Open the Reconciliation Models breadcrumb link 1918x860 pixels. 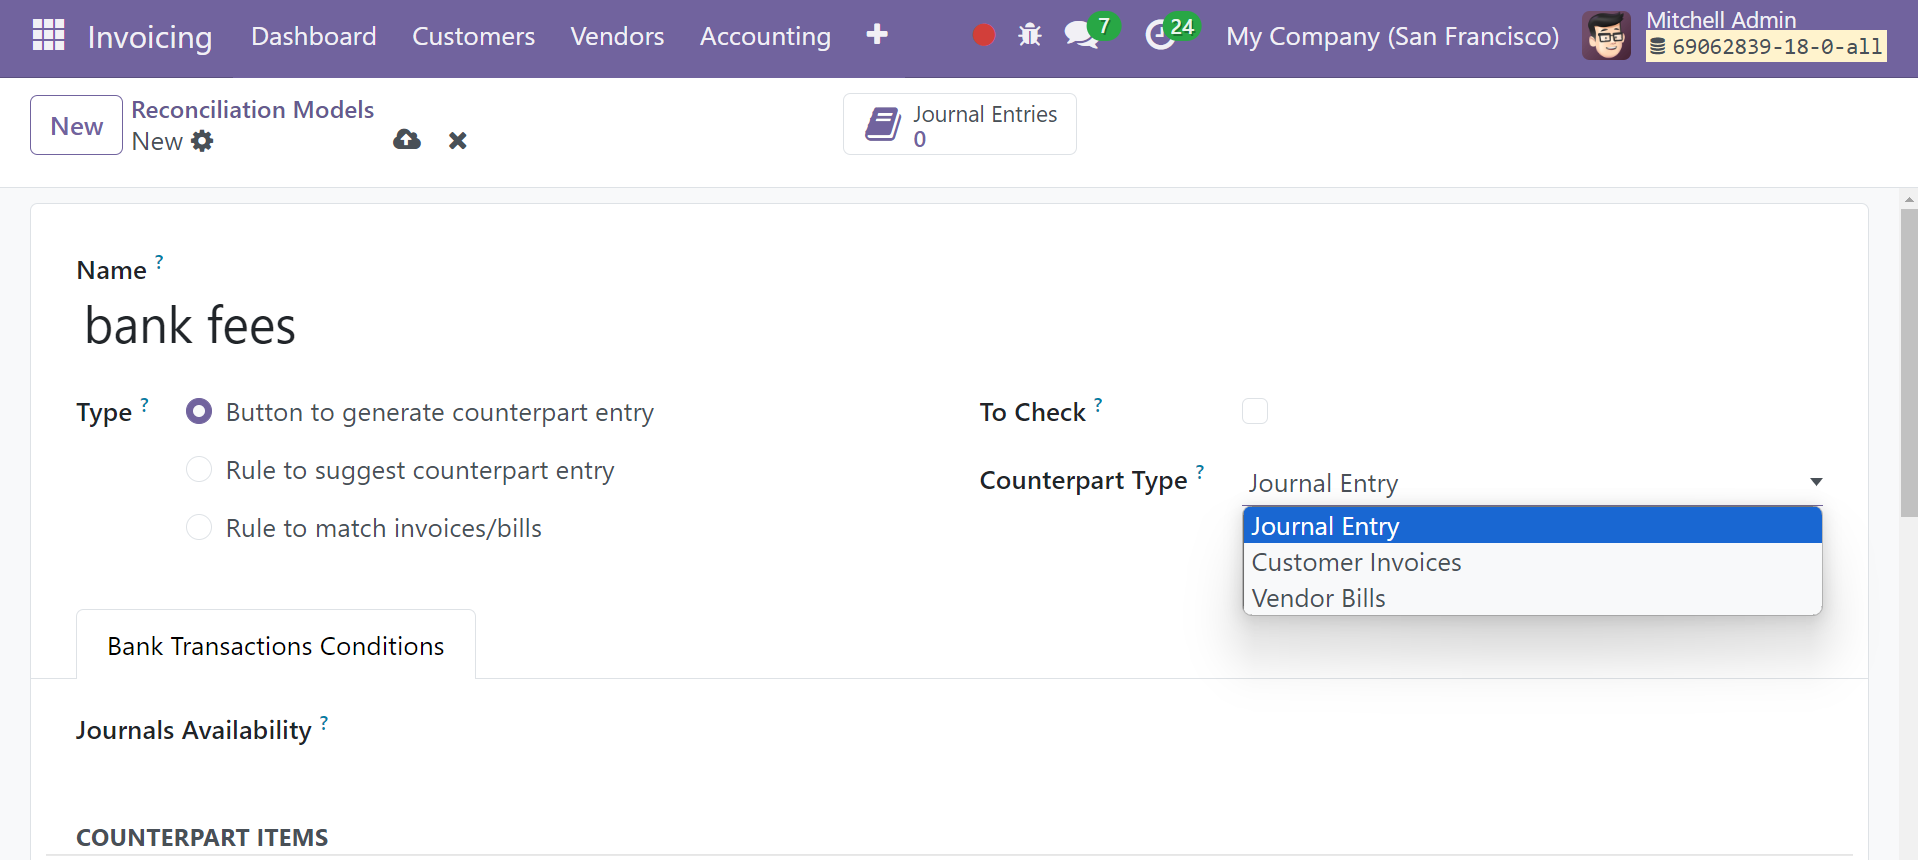click(252, 109)
